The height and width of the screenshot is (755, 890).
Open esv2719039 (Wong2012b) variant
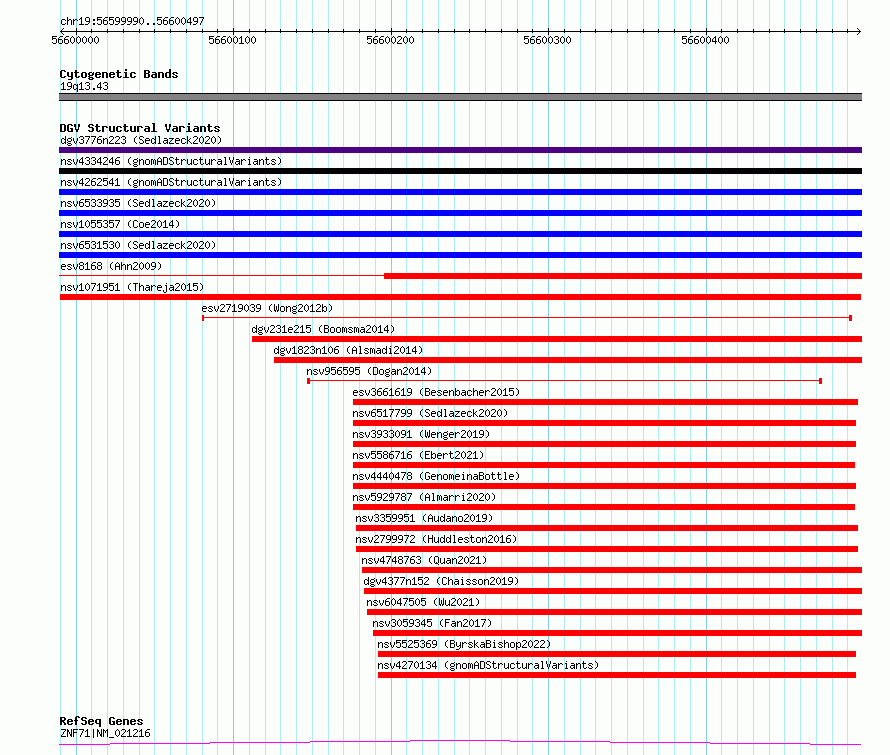267,308
